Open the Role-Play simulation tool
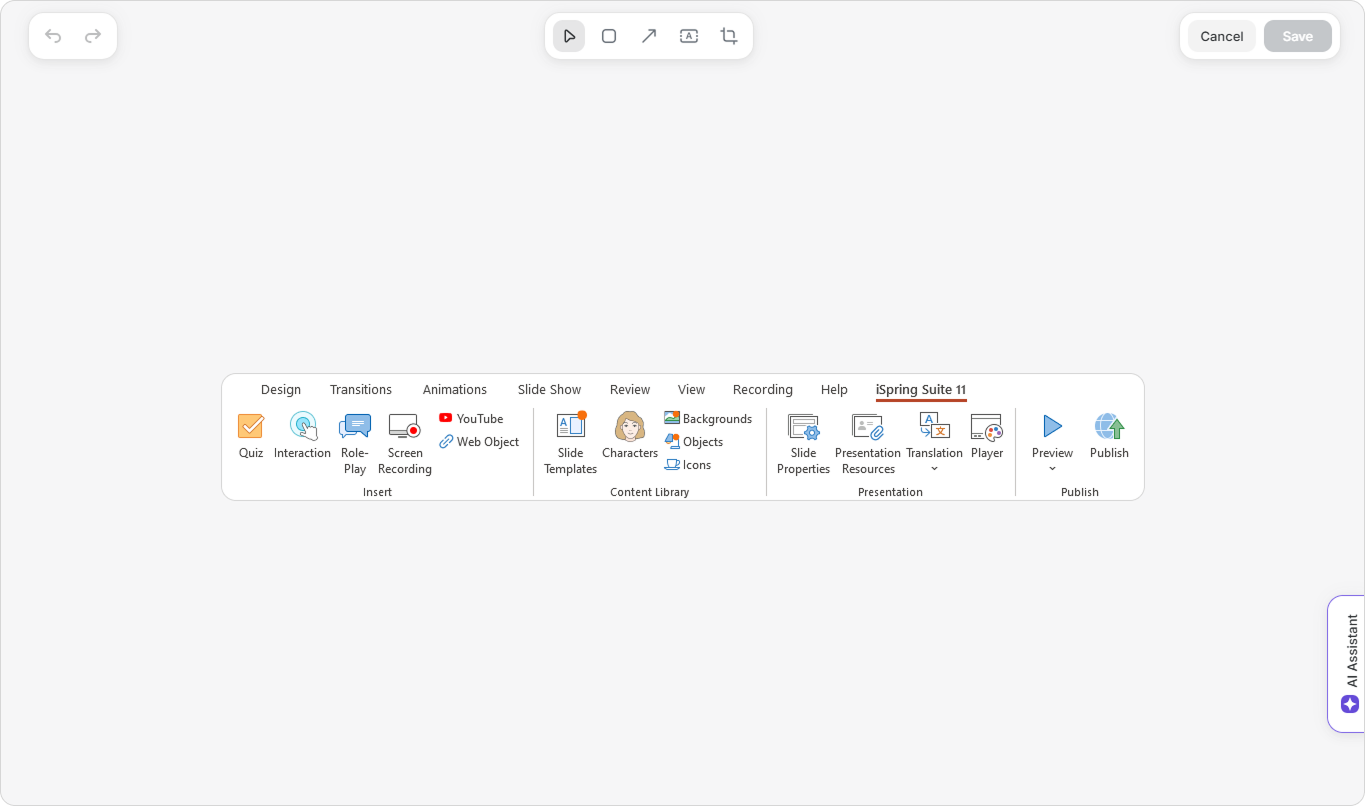 tap(355, 444)
